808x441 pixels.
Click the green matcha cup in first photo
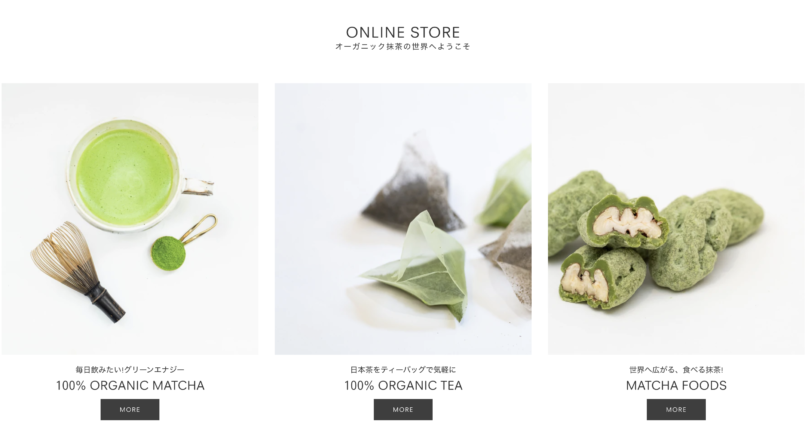coord(126,176)
